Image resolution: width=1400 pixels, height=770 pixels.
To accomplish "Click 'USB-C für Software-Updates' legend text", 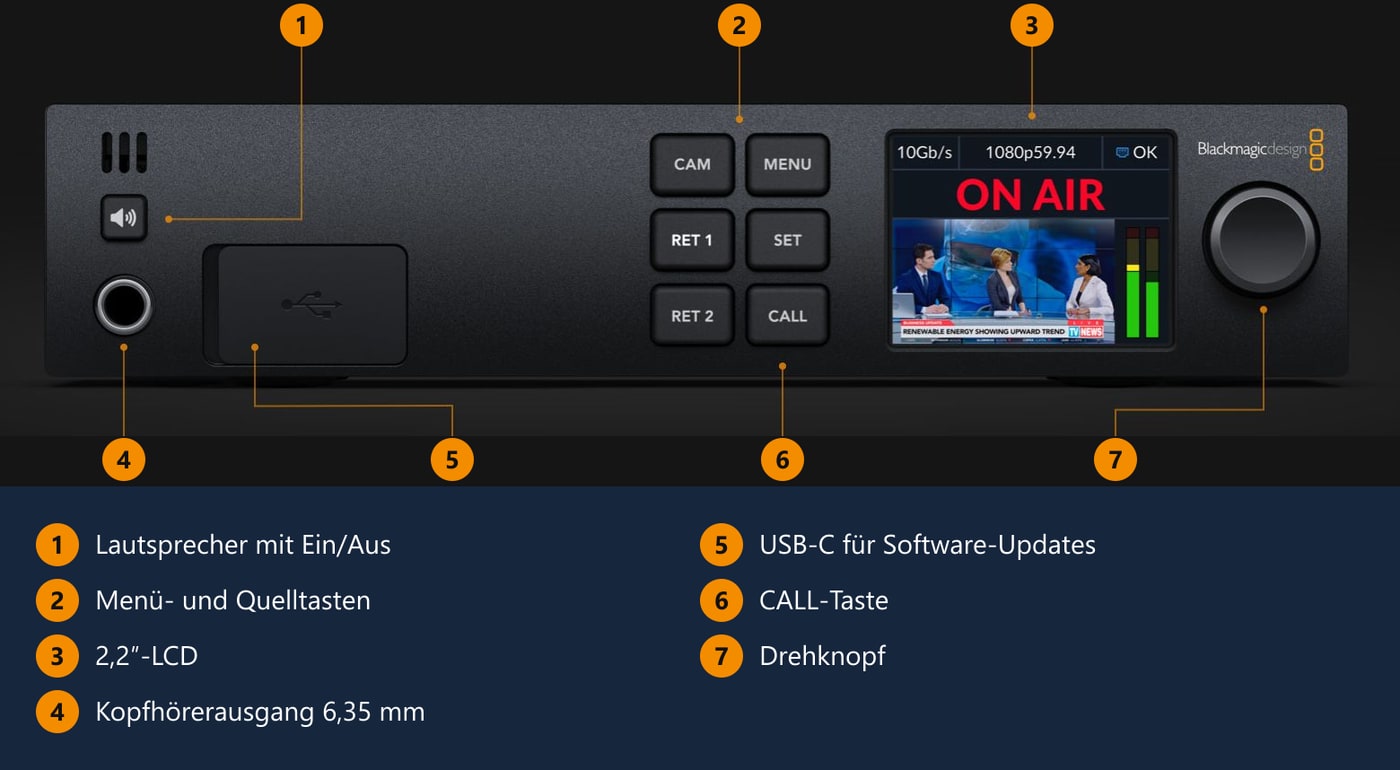I will pos(928,545).
